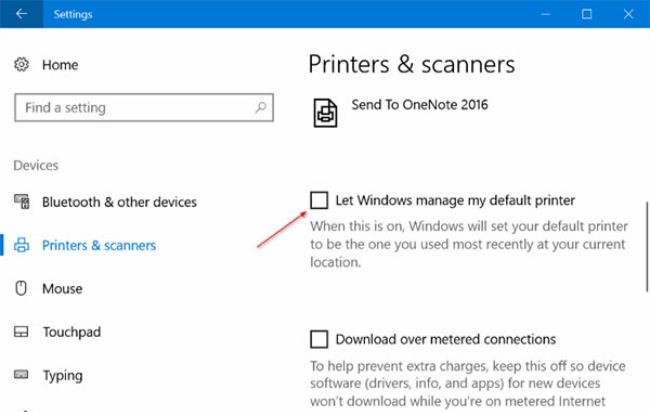
Task: Click the back arrow in title bar
Action: (x=21, y=14)
